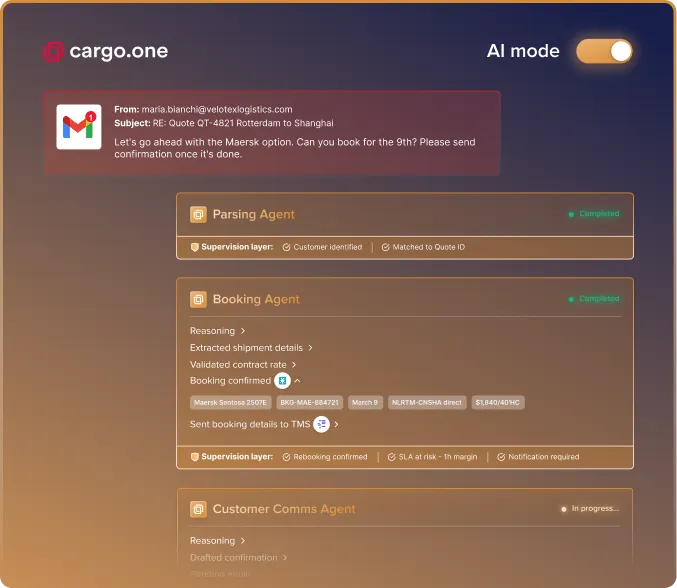Screen dimensions: 677x588
Task: Click shield icon in Parsing Agent supervision layer
Action: 195,247
